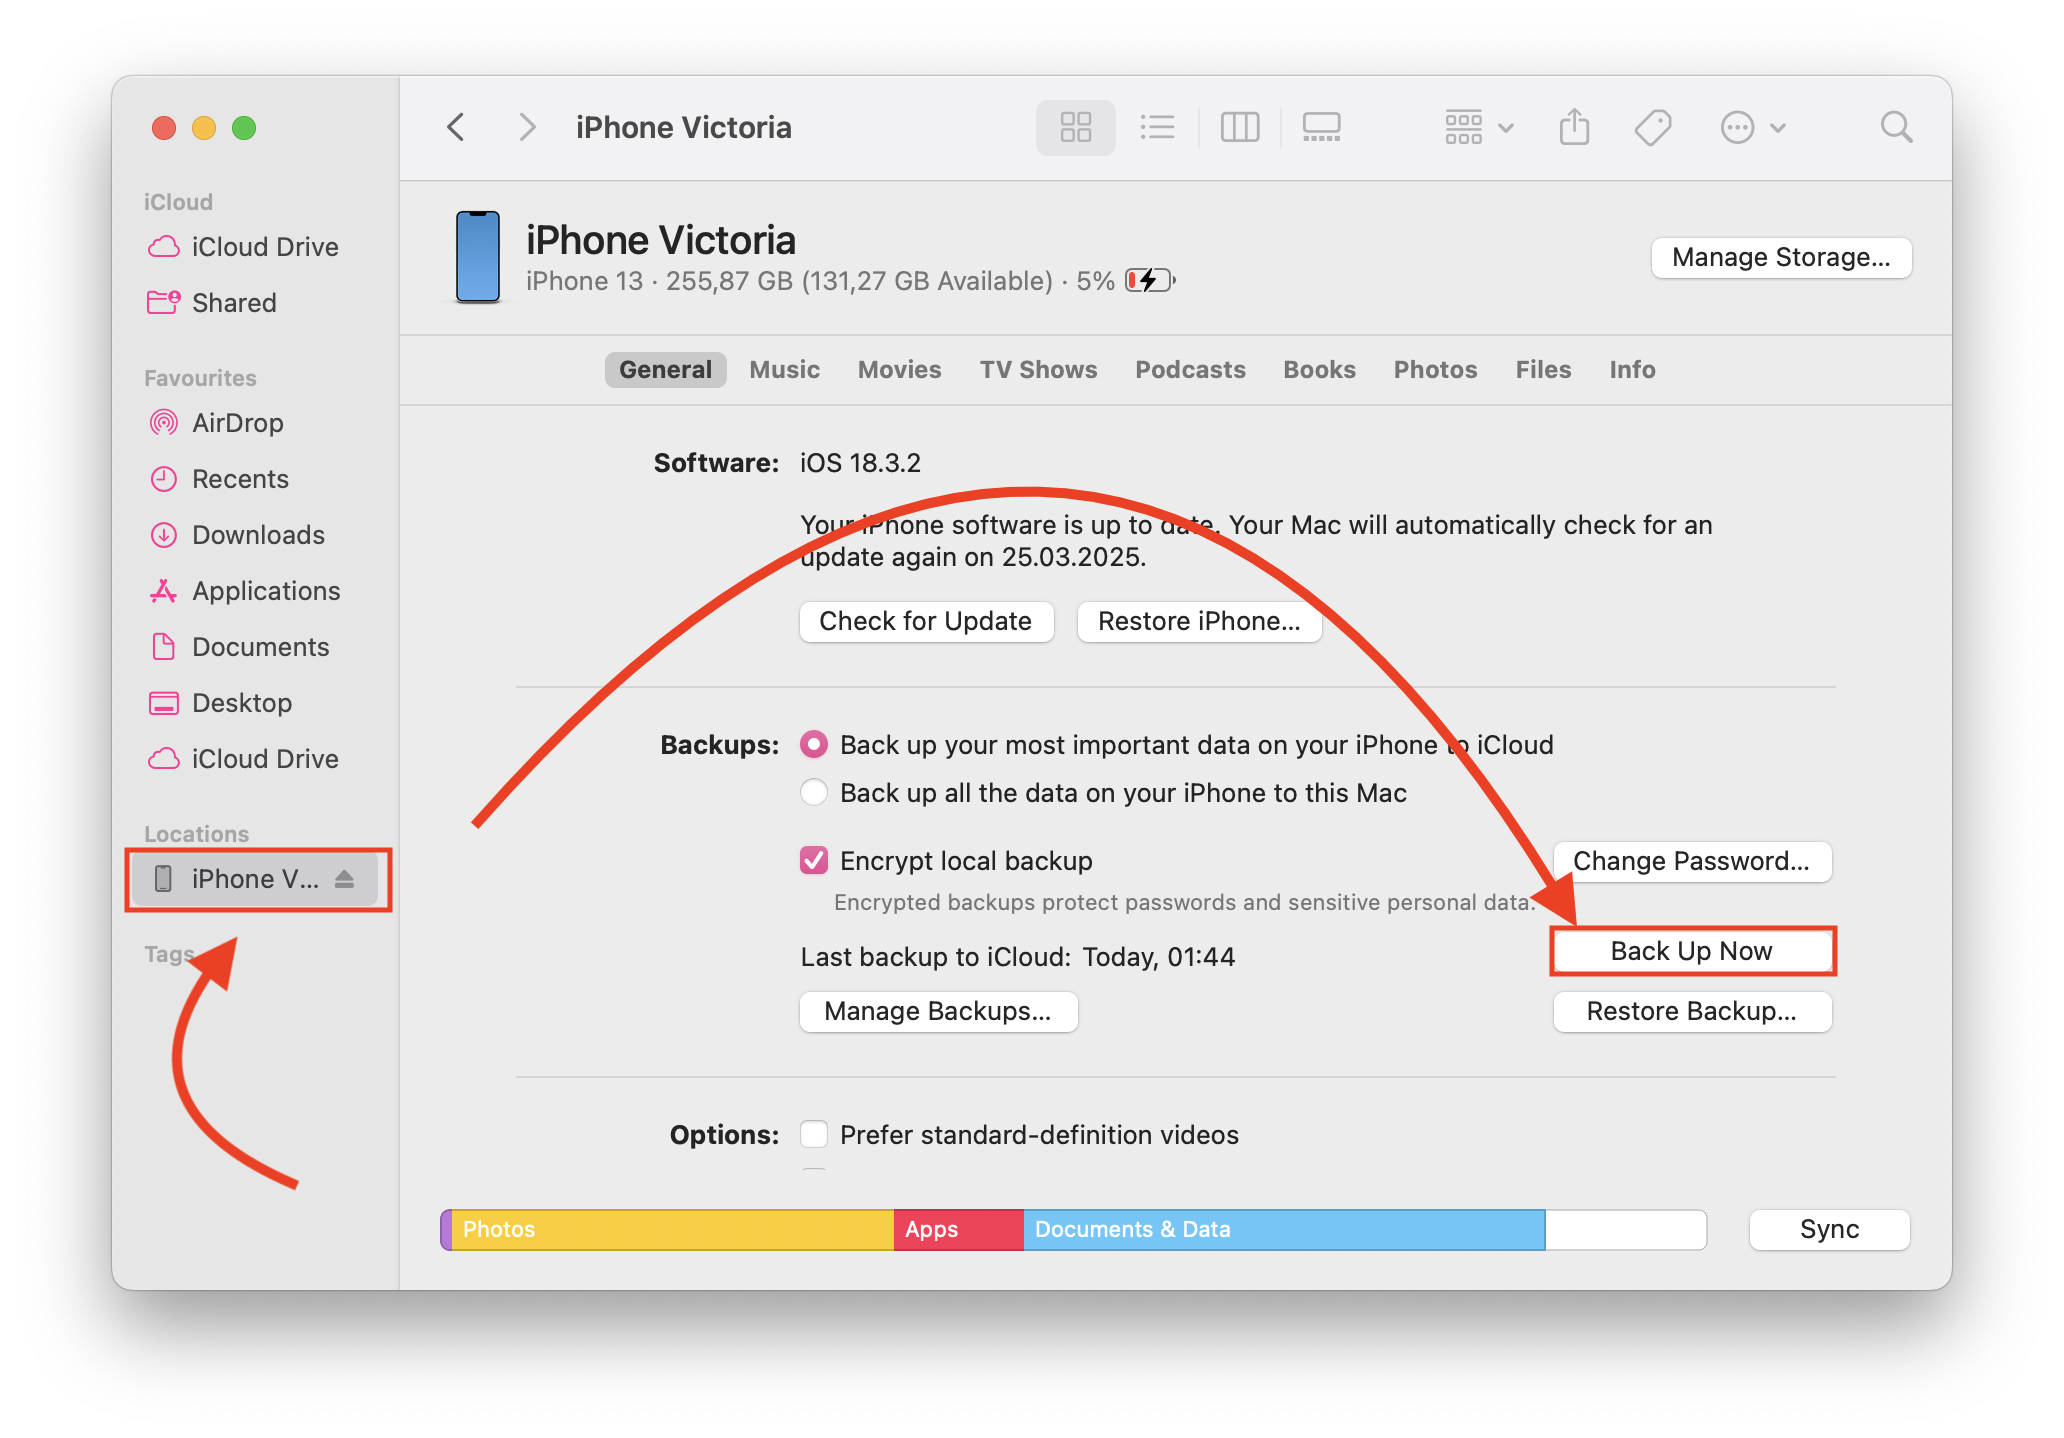
Task: Select back up to this Mac radio button
Action: [814, 793]
